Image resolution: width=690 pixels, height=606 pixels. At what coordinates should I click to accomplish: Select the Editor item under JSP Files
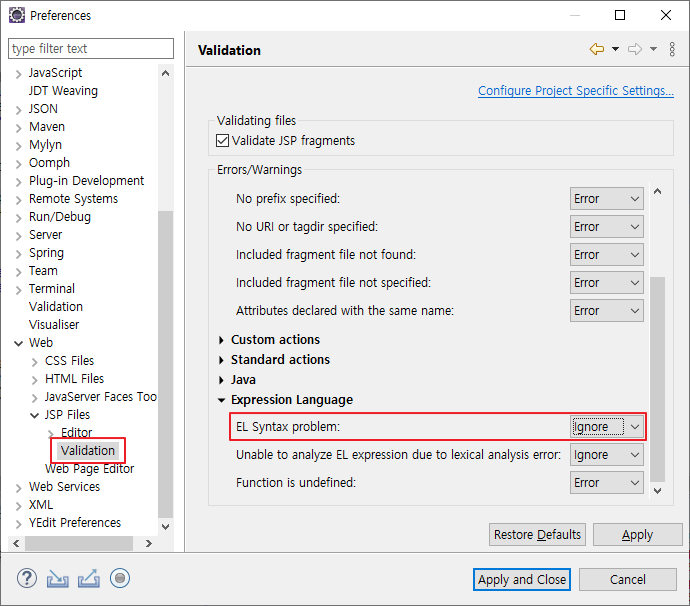click(76, 433)
